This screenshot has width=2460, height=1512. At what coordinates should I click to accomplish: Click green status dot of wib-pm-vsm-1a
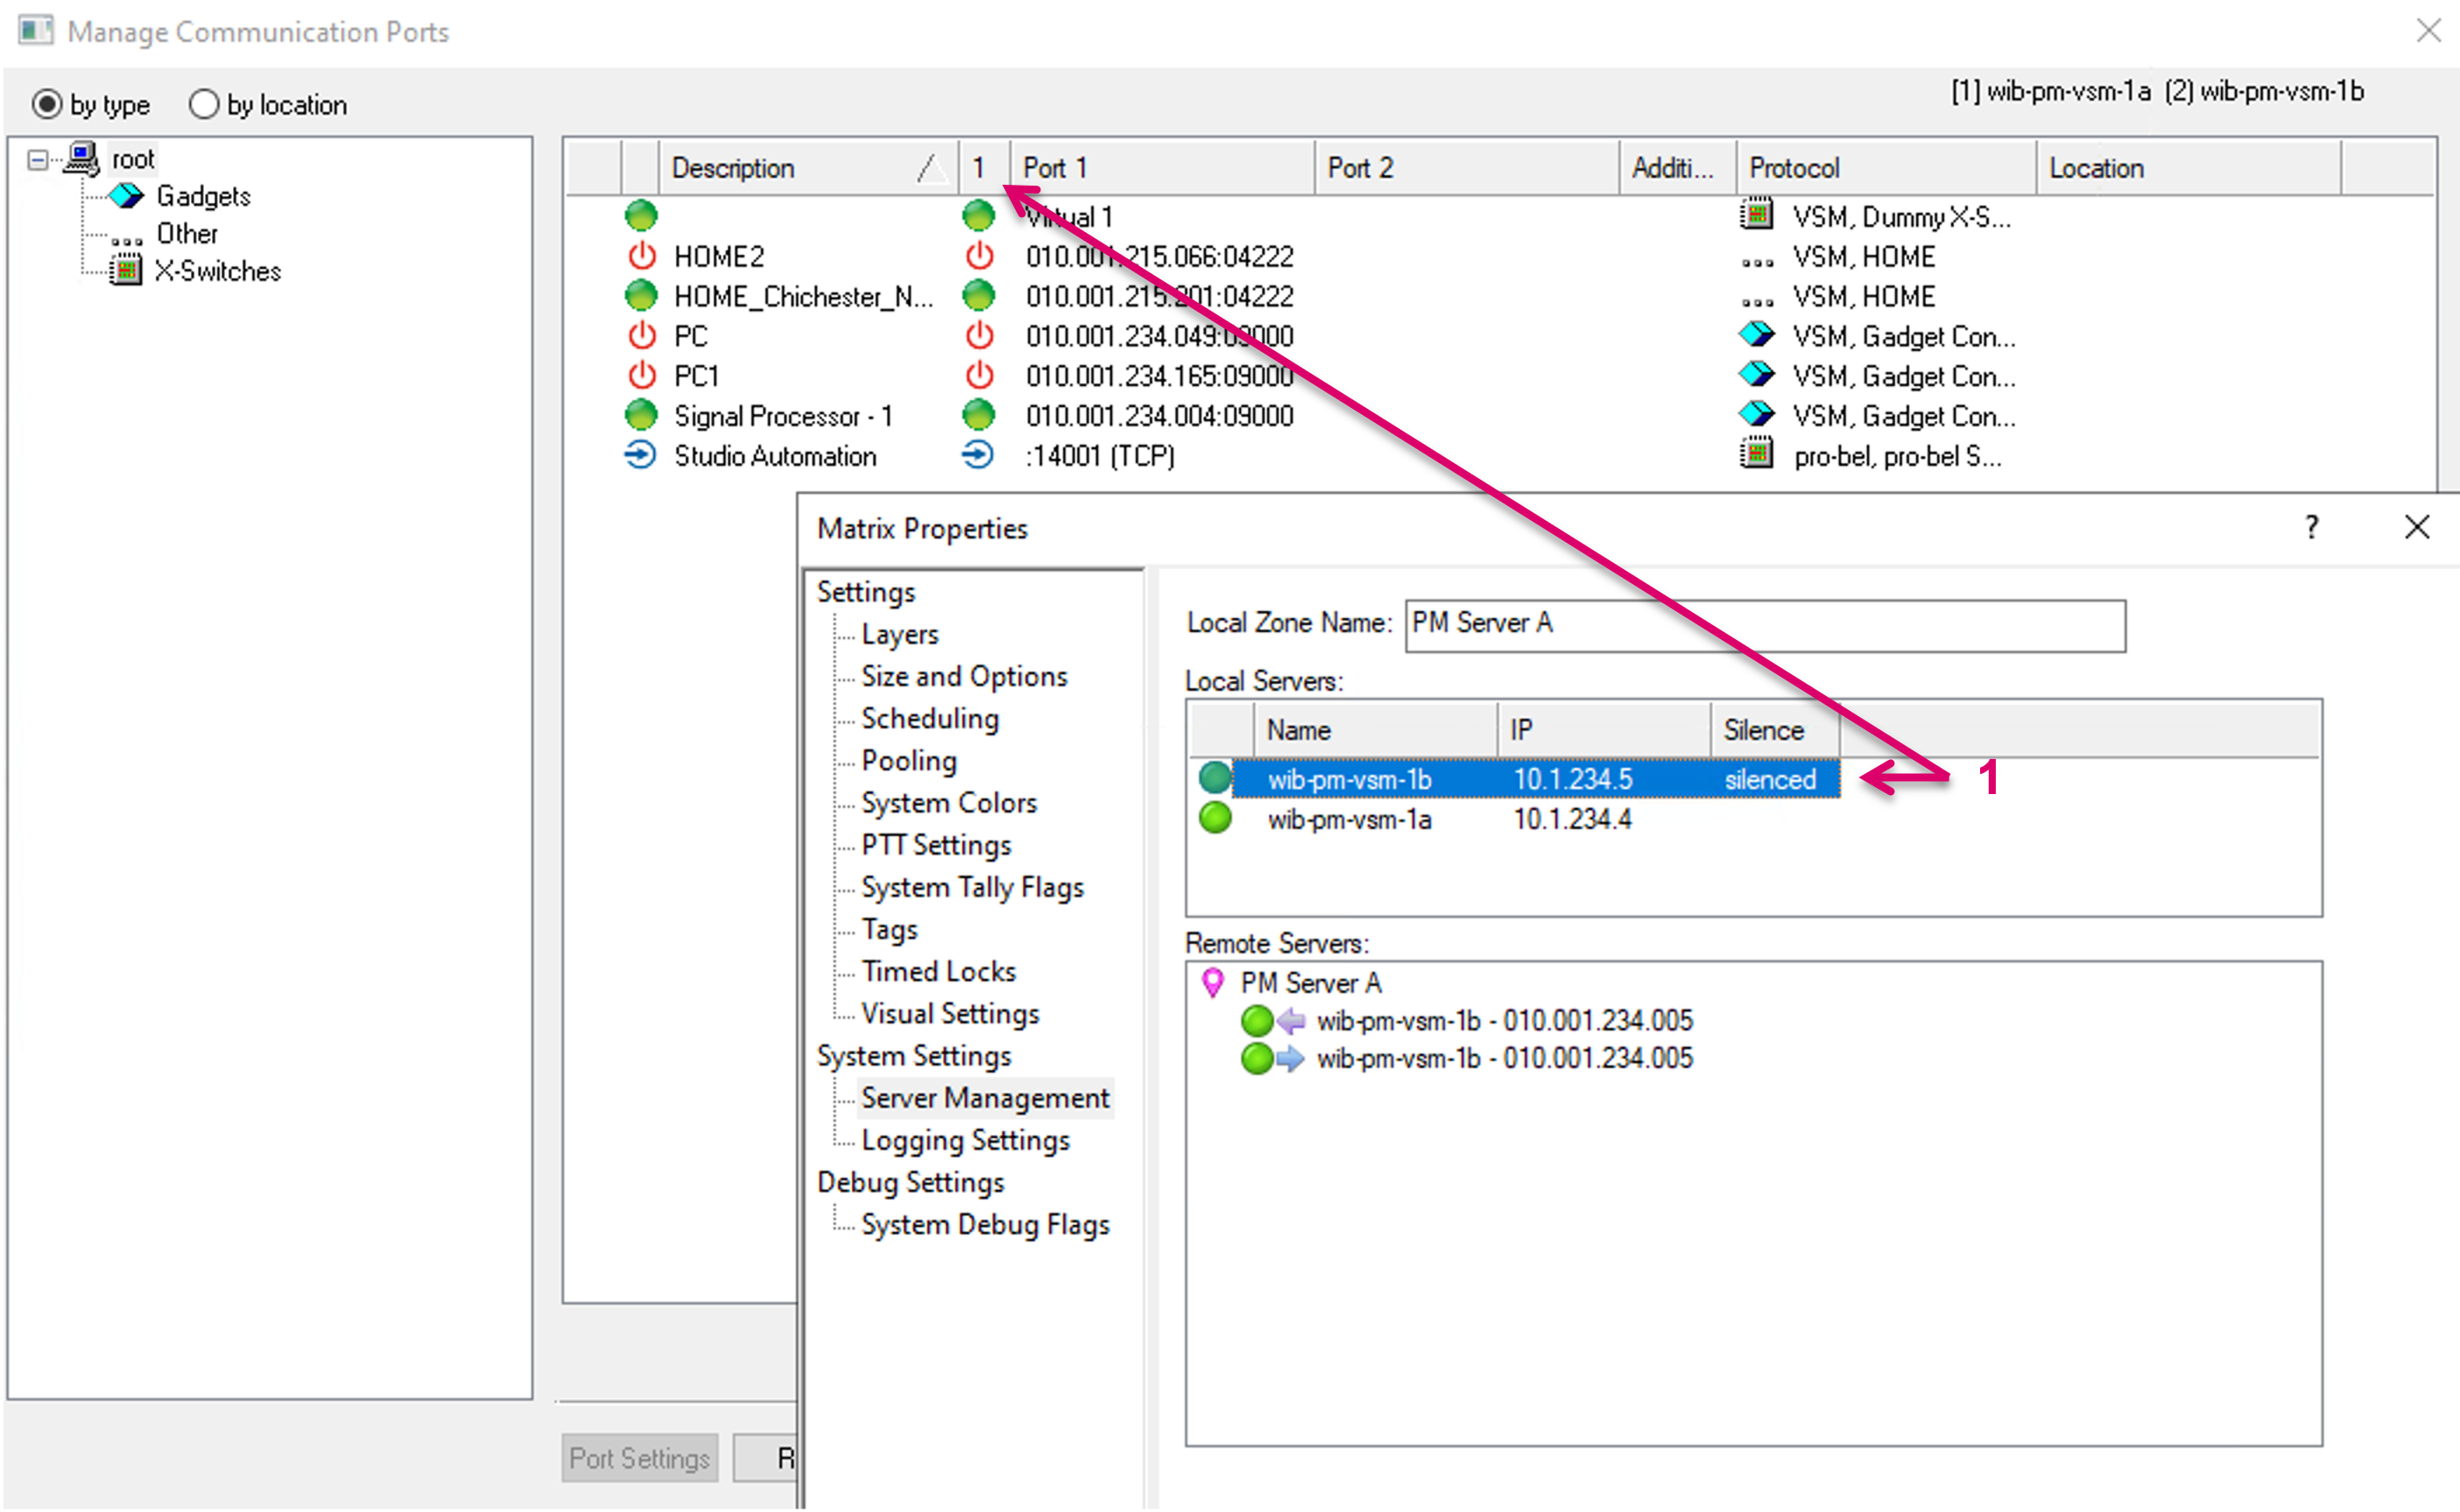coord(1215,819)
